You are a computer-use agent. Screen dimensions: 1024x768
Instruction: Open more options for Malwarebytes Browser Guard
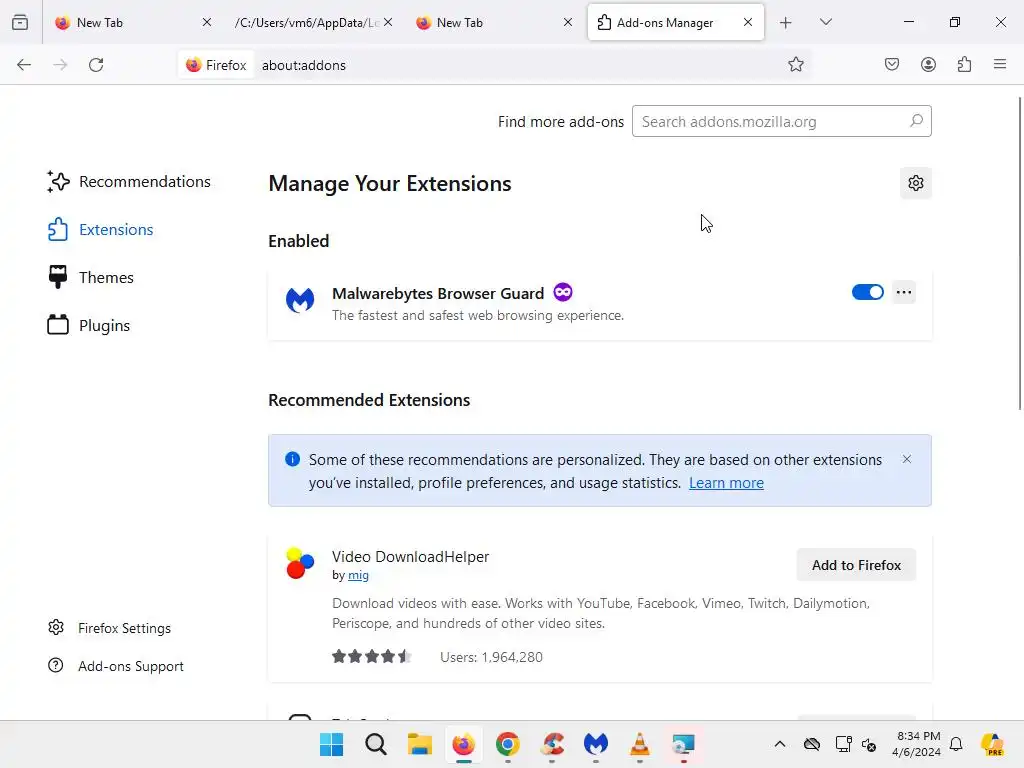point(904,292)
